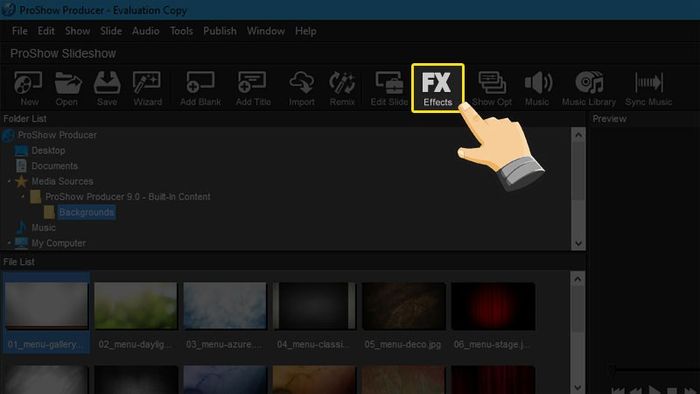Select the Desktop folder
700x394 pixels.
tap(48, 150)
